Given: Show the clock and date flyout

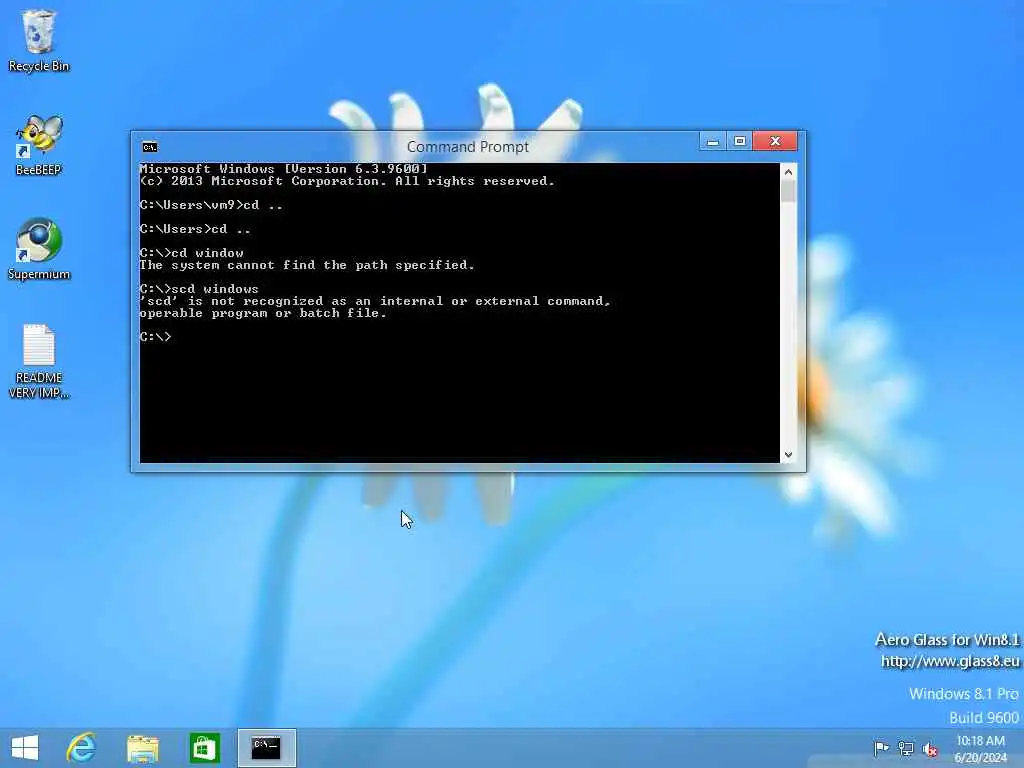Looking at the screenshot, I should point(980,748).
